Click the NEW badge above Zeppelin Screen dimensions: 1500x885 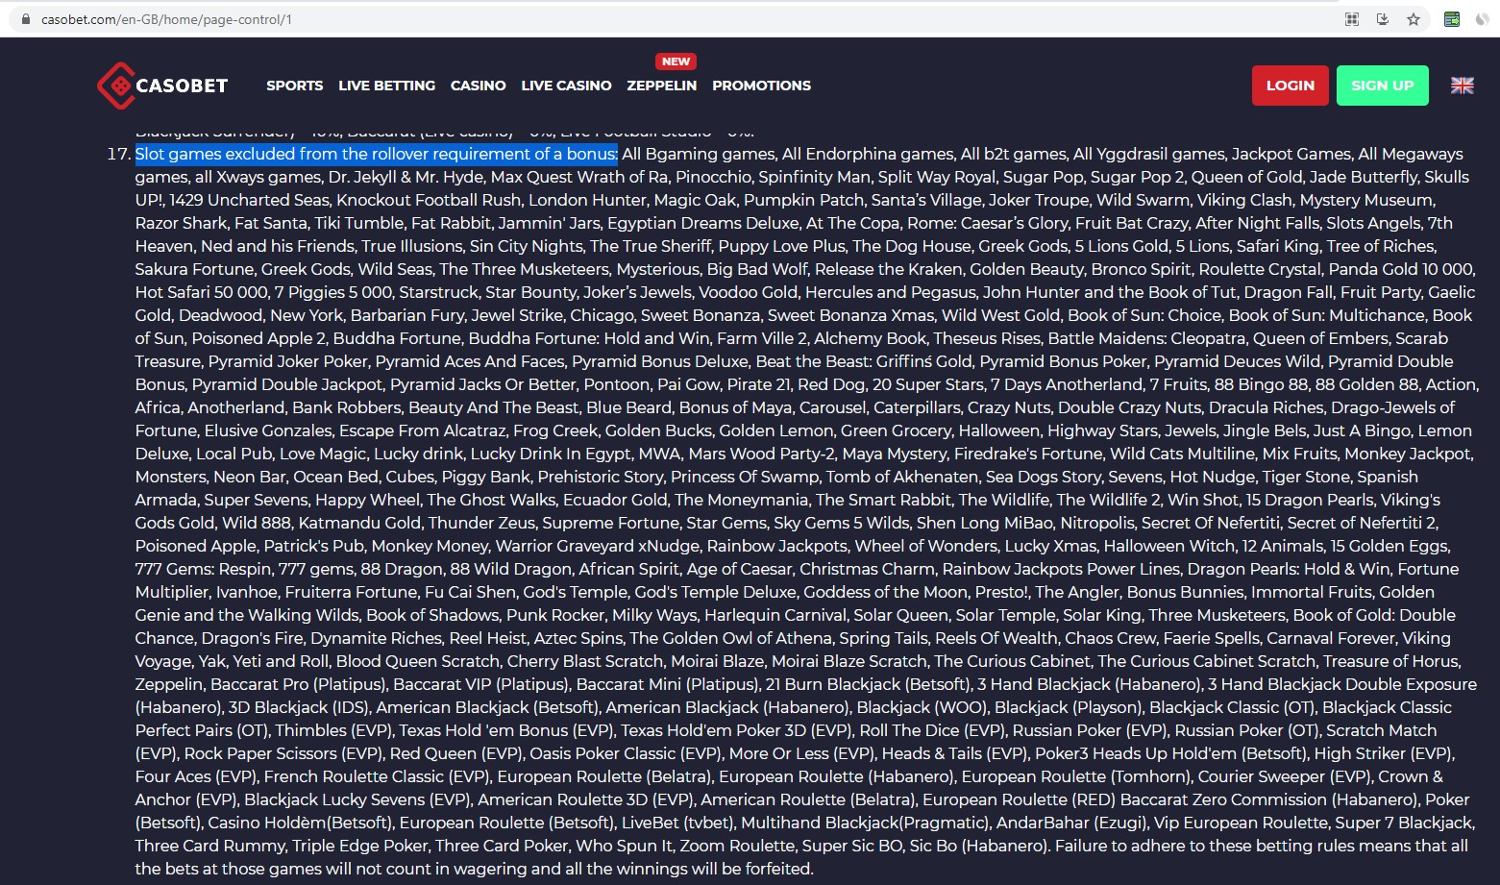(676, 61)
